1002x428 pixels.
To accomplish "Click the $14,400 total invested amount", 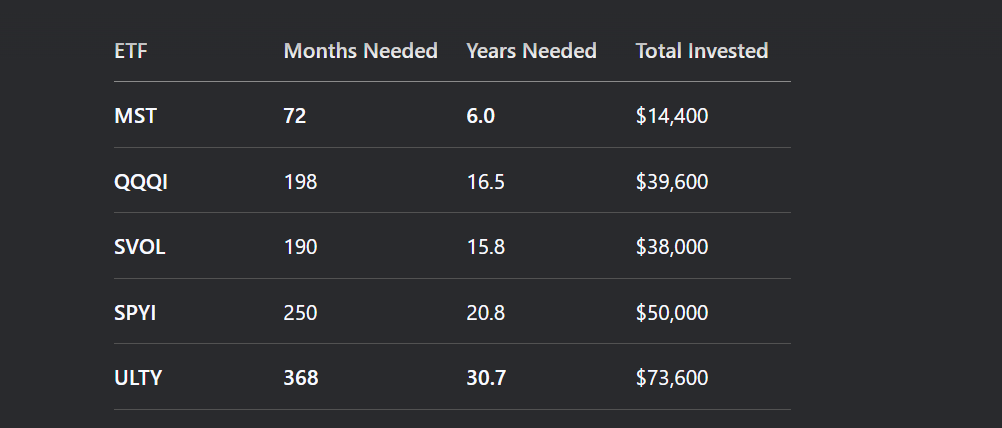I will [x=672, y=116].
